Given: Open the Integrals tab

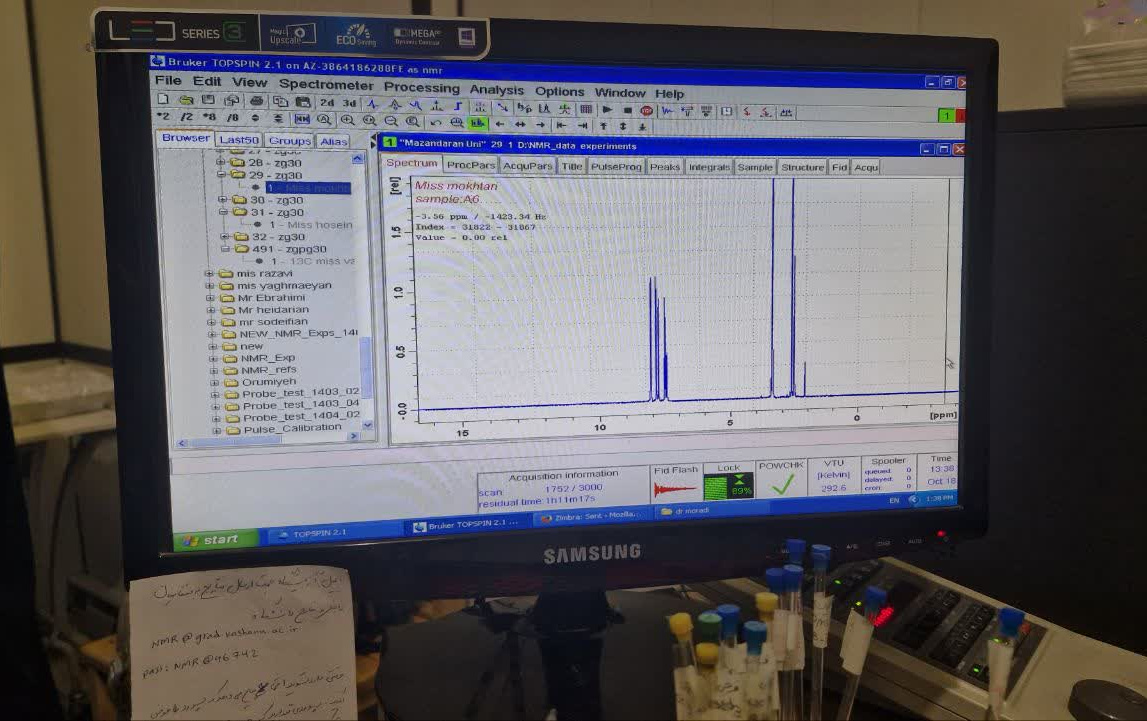Looking at the screenshot, I should [x=709, y=167].
